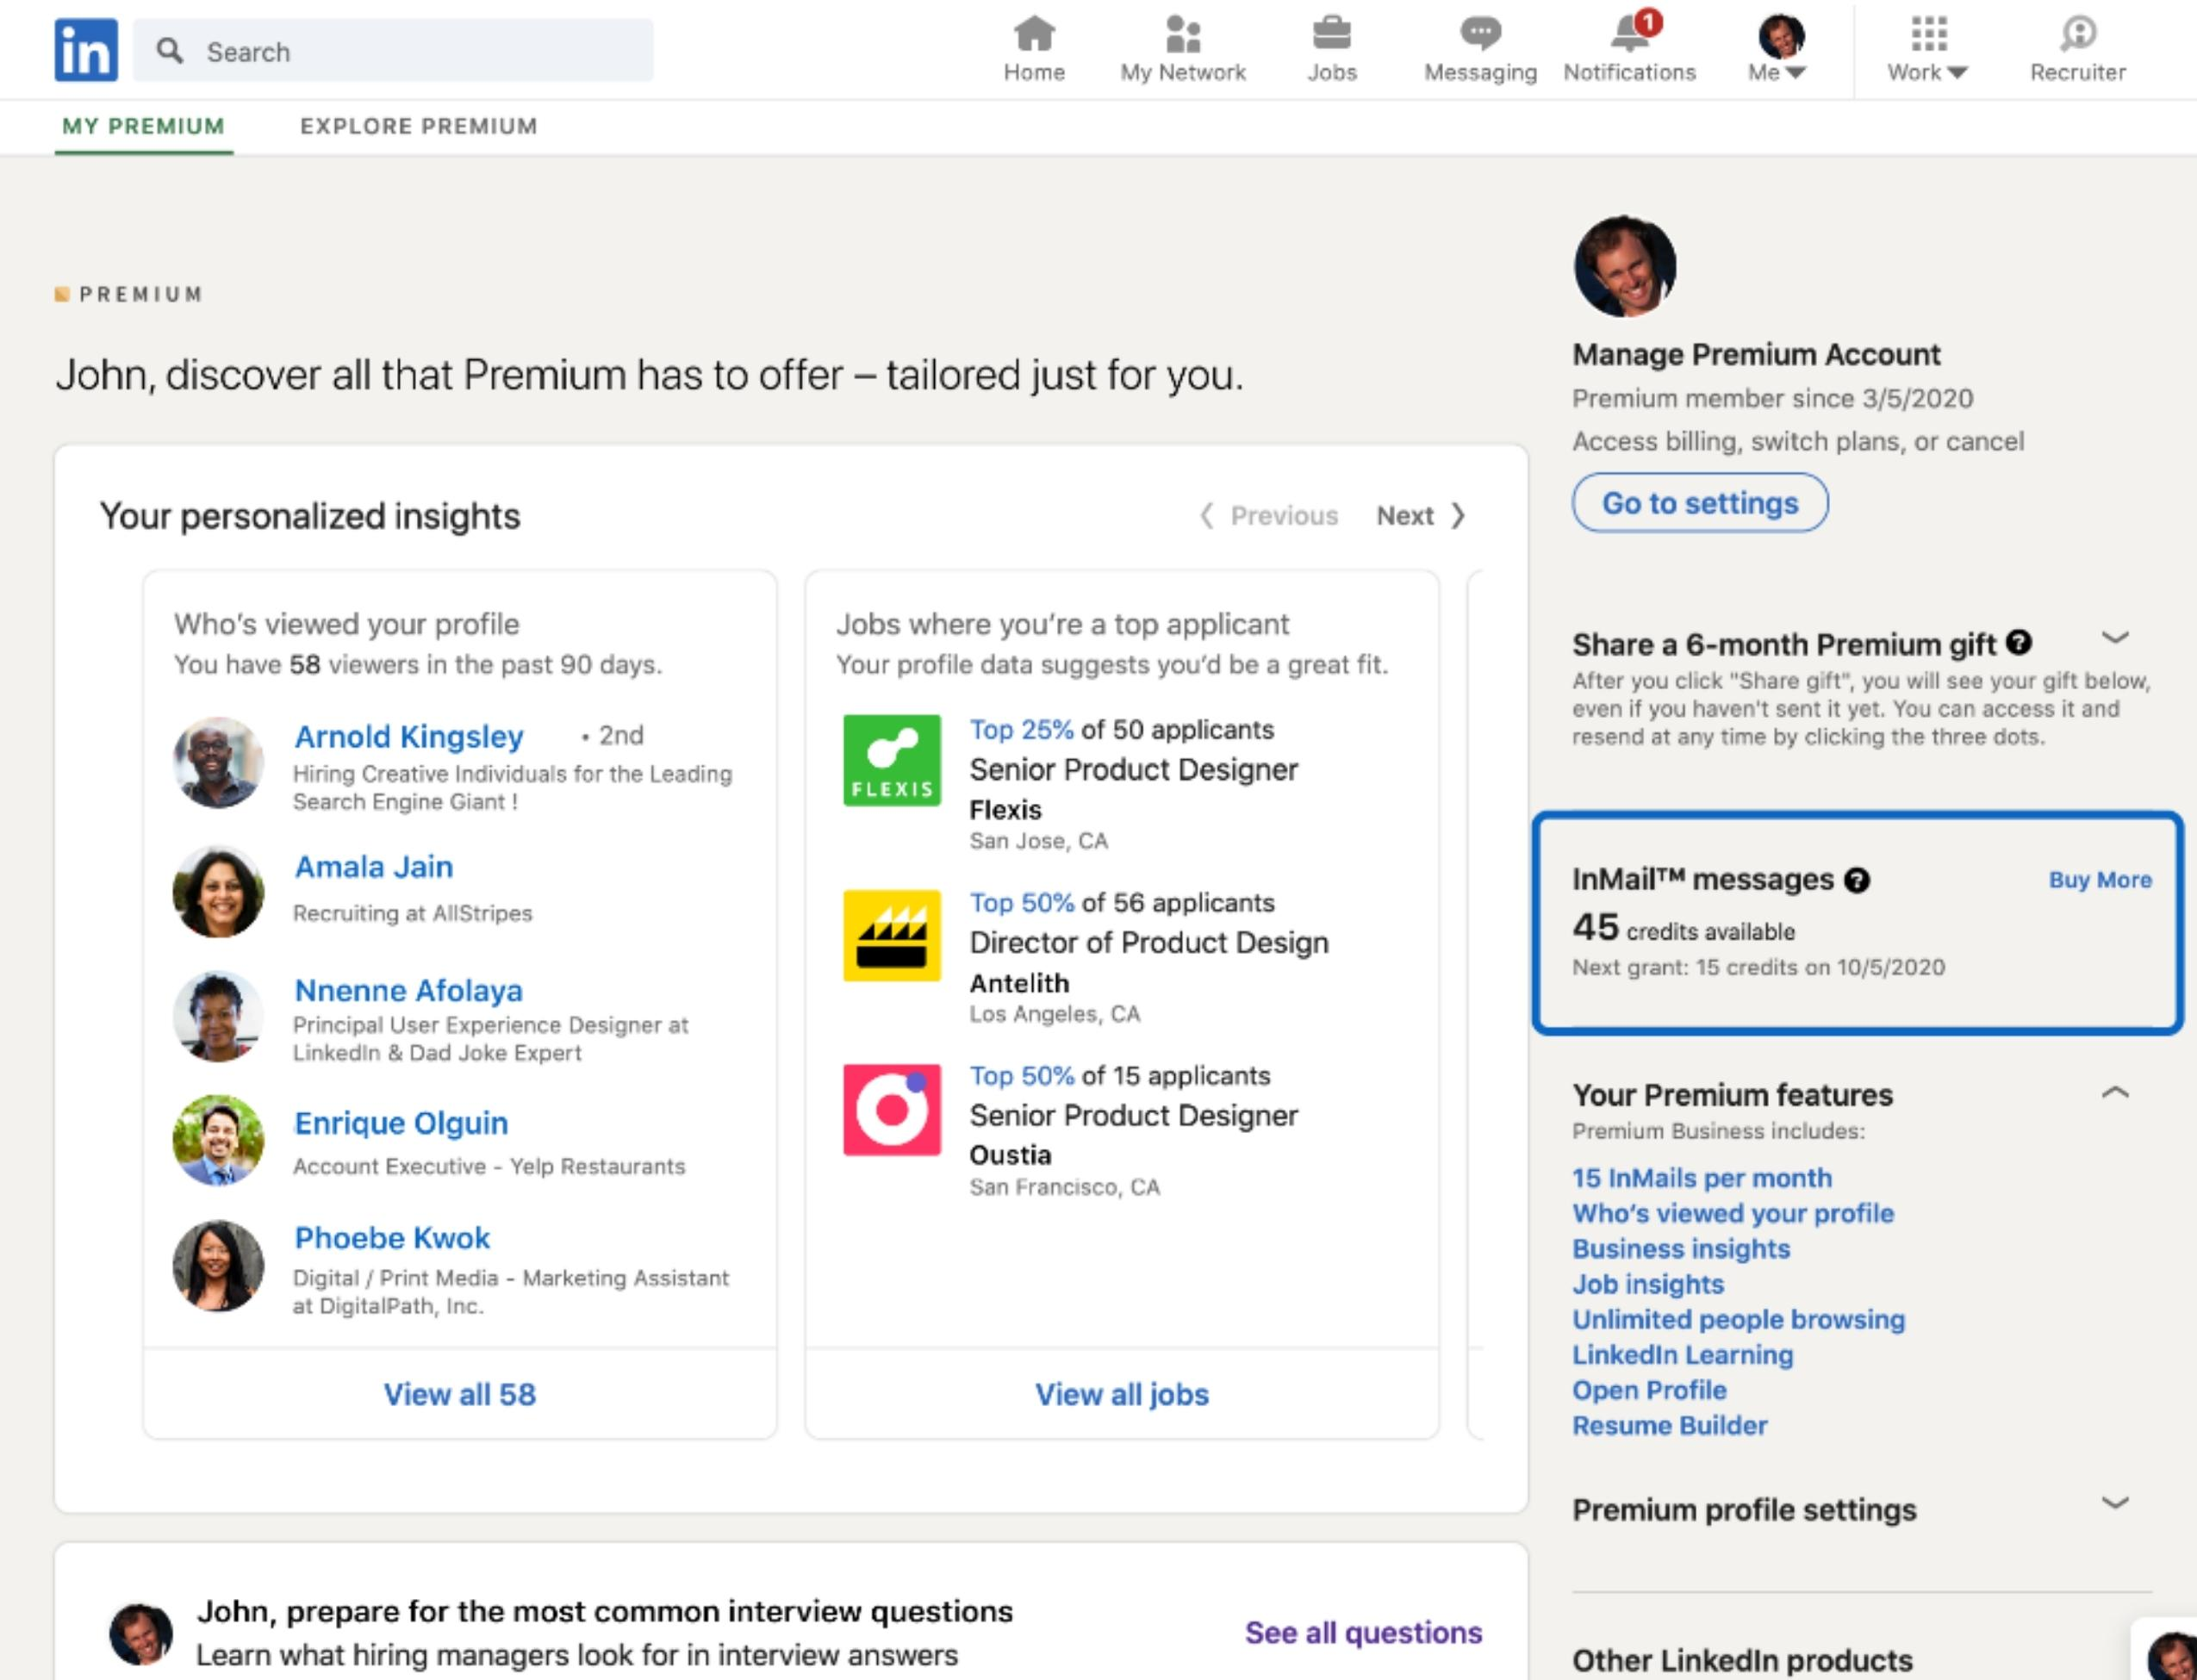
Task: Open Enrique Olguin's profile photo
Action: (218, 1140)
